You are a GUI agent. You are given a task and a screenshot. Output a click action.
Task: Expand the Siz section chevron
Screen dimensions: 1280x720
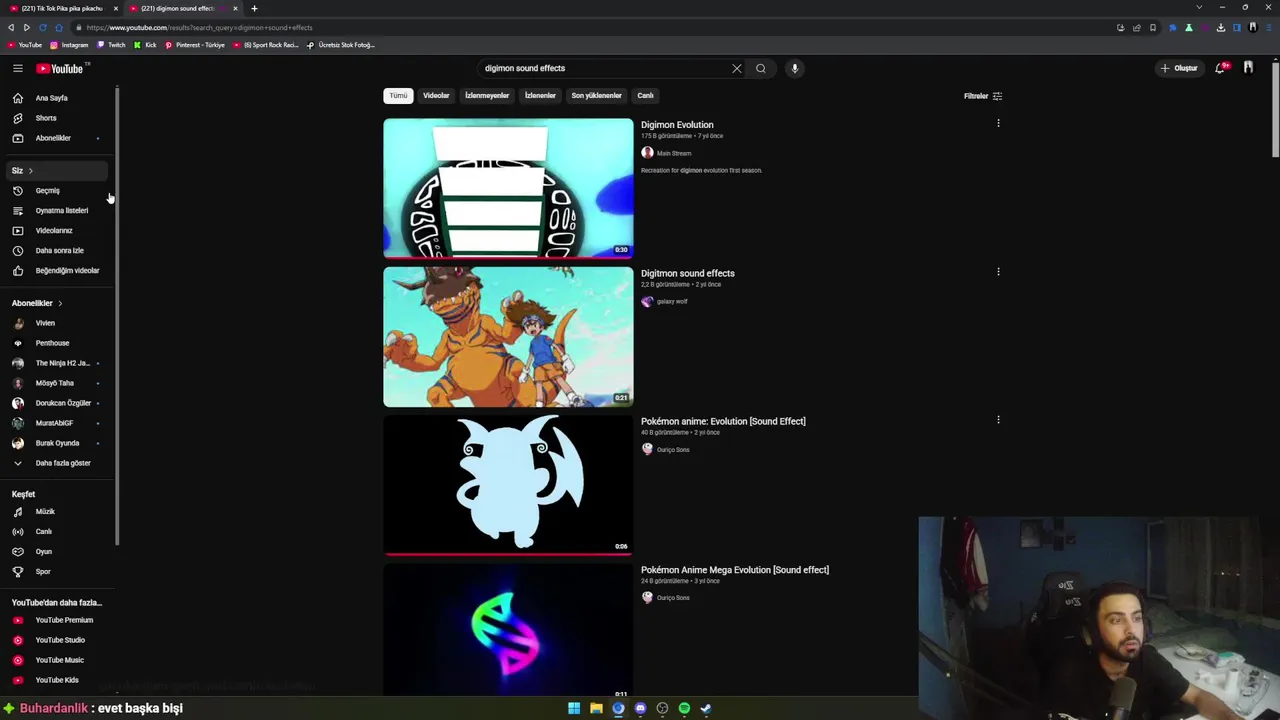coord(30,171)
